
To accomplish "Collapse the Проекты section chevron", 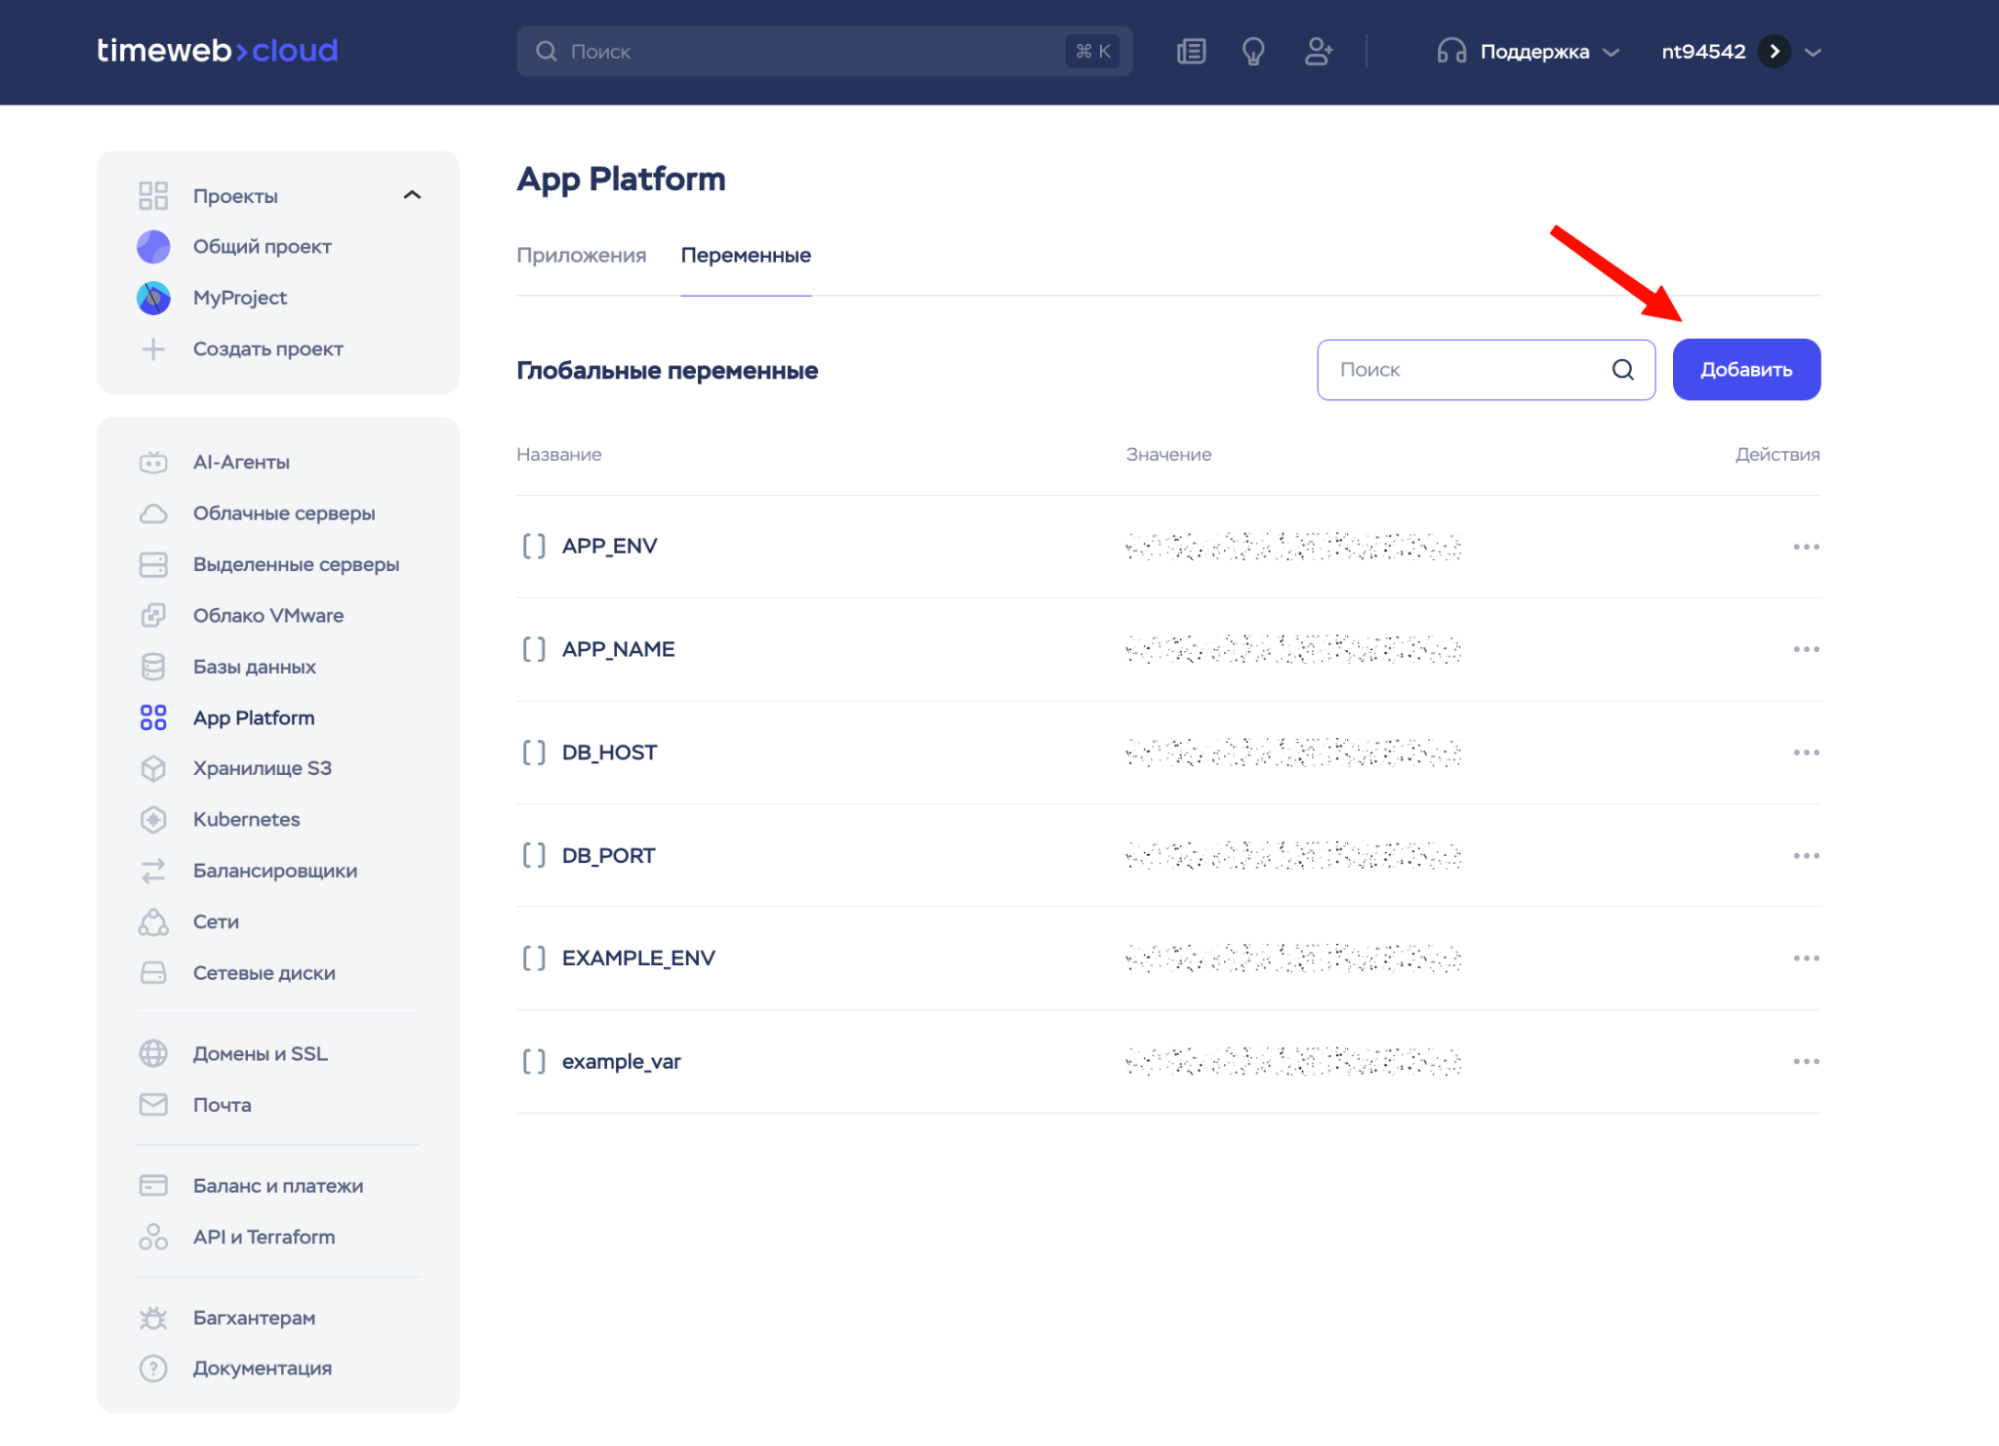I will click(x=412, y=195).
